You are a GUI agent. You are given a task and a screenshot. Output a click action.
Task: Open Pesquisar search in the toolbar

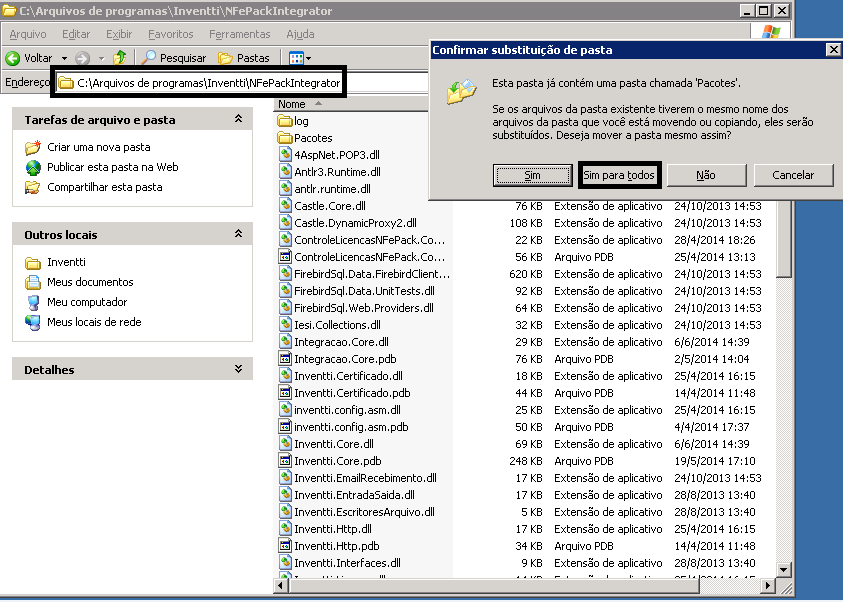coord(174,58)
